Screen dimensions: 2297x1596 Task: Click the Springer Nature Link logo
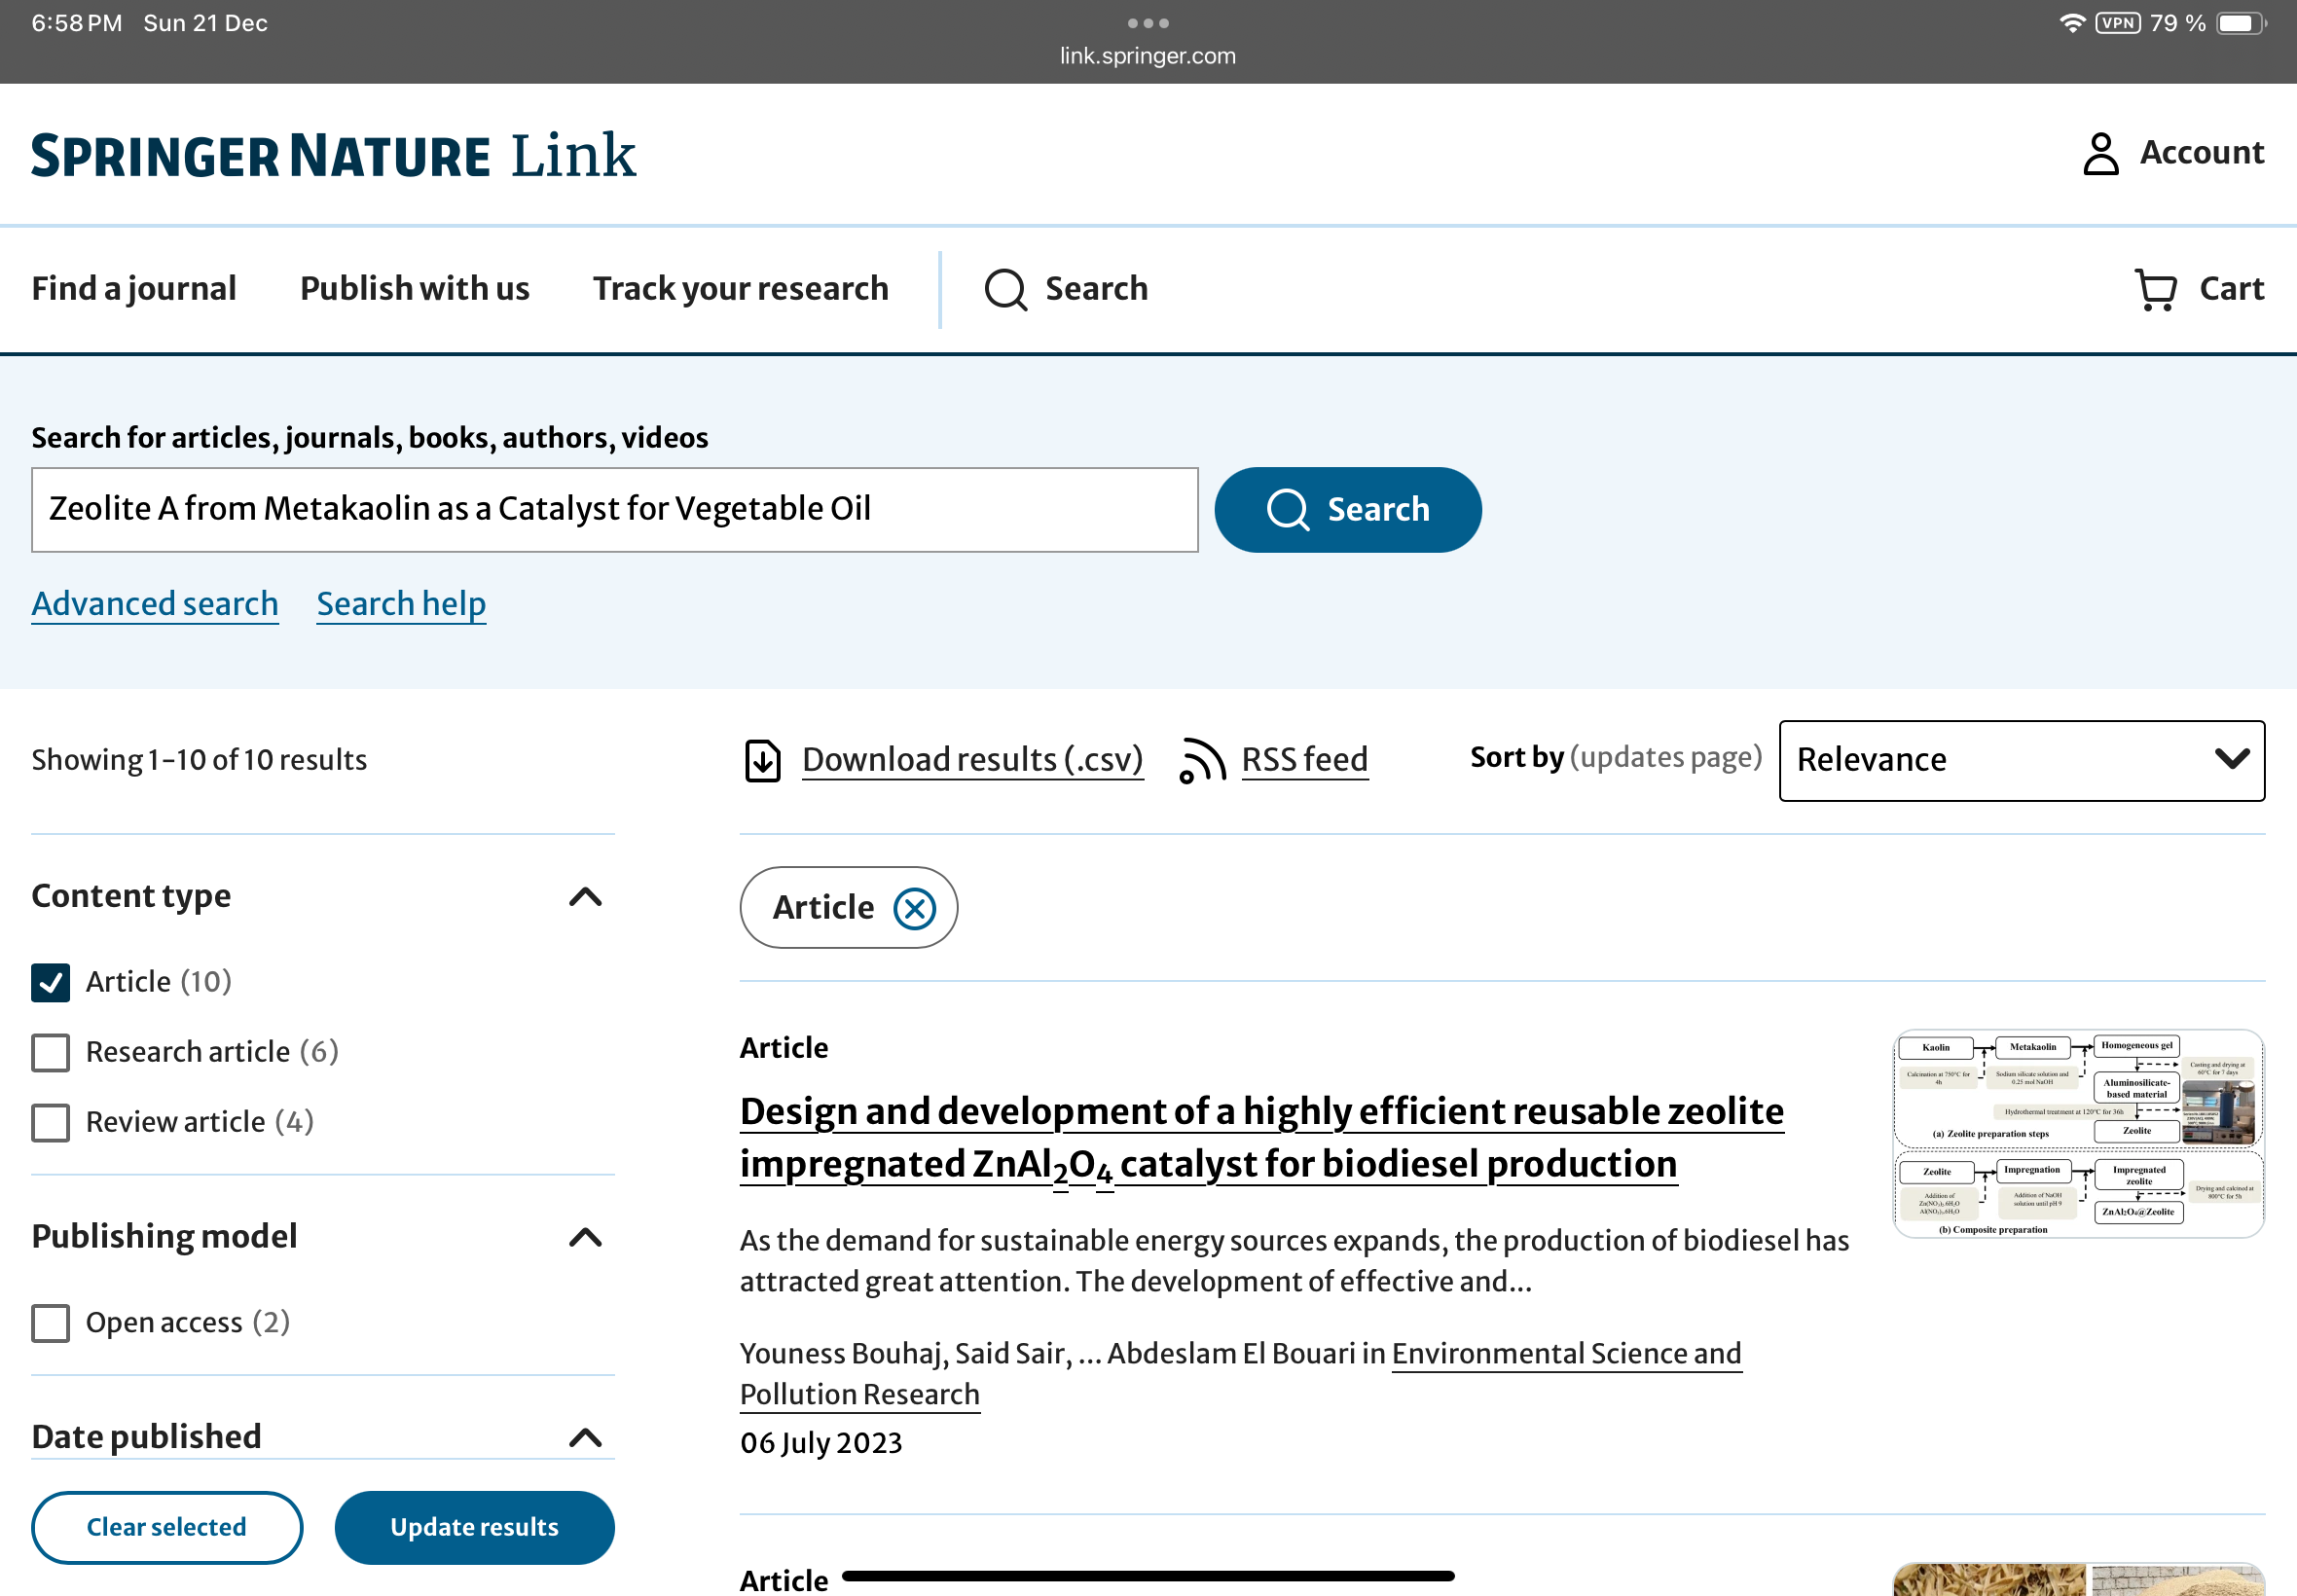[x=333, y=156]
